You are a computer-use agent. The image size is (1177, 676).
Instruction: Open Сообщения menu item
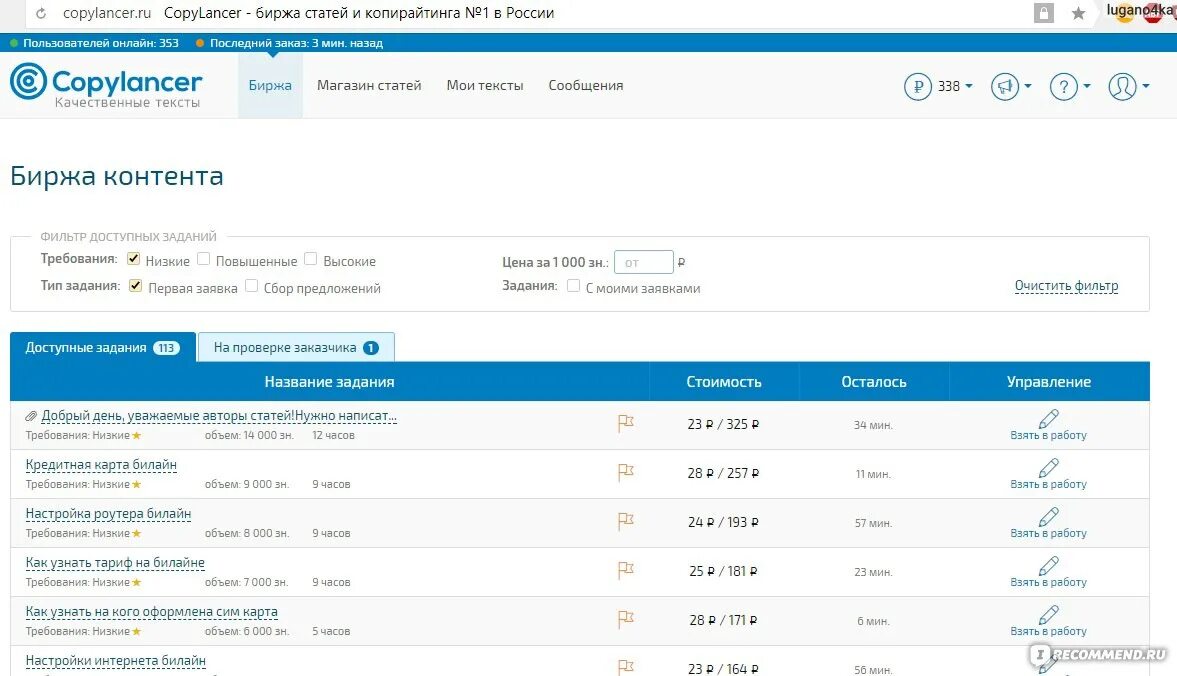pyautogui.click(x=585, y=86)
